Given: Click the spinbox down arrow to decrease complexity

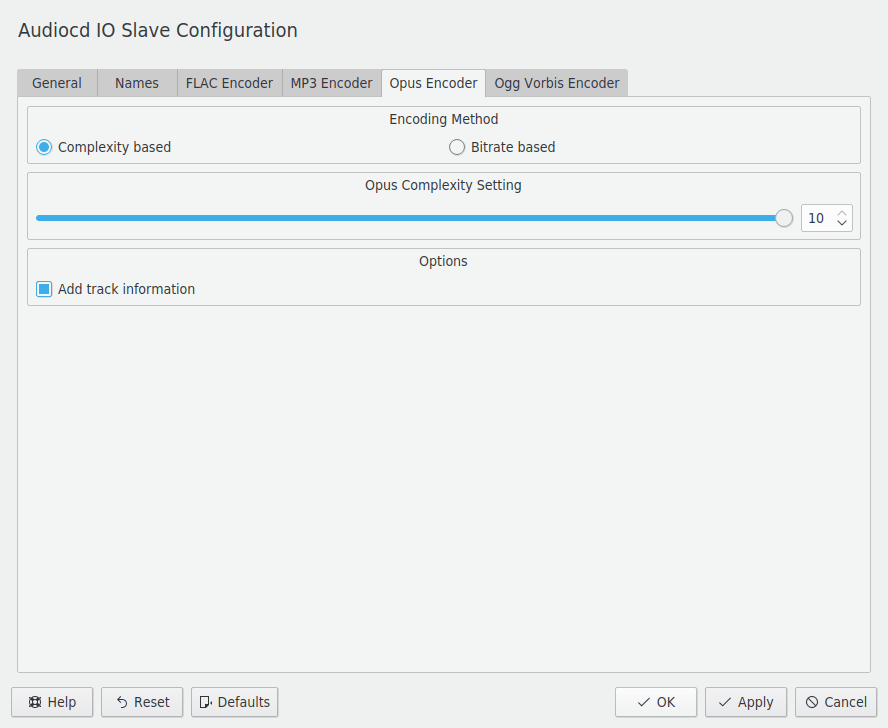Looking at the screenshot, I should point(843,224).
